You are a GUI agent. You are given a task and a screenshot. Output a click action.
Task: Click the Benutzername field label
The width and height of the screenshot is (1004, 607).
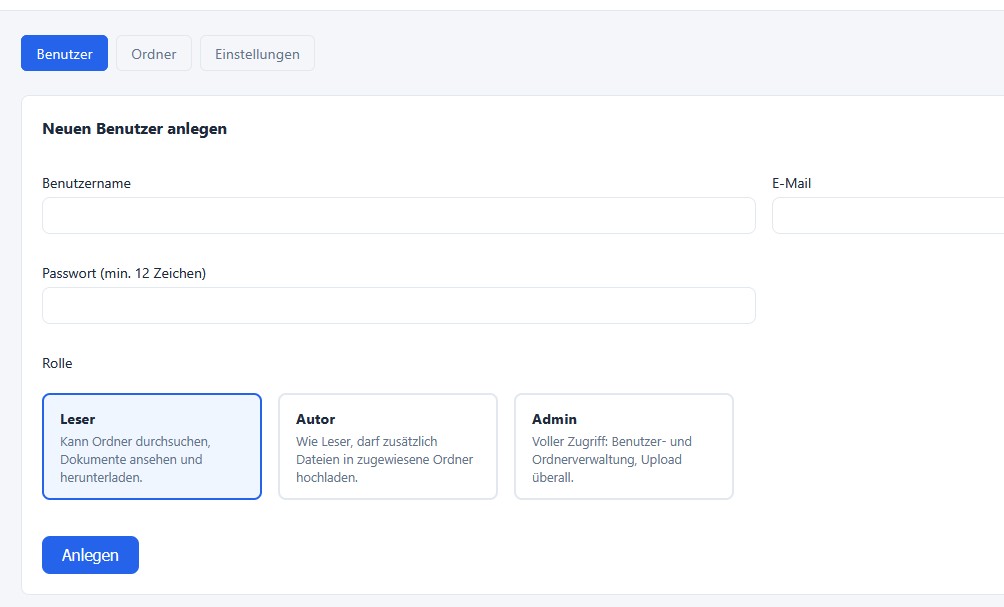86,183
